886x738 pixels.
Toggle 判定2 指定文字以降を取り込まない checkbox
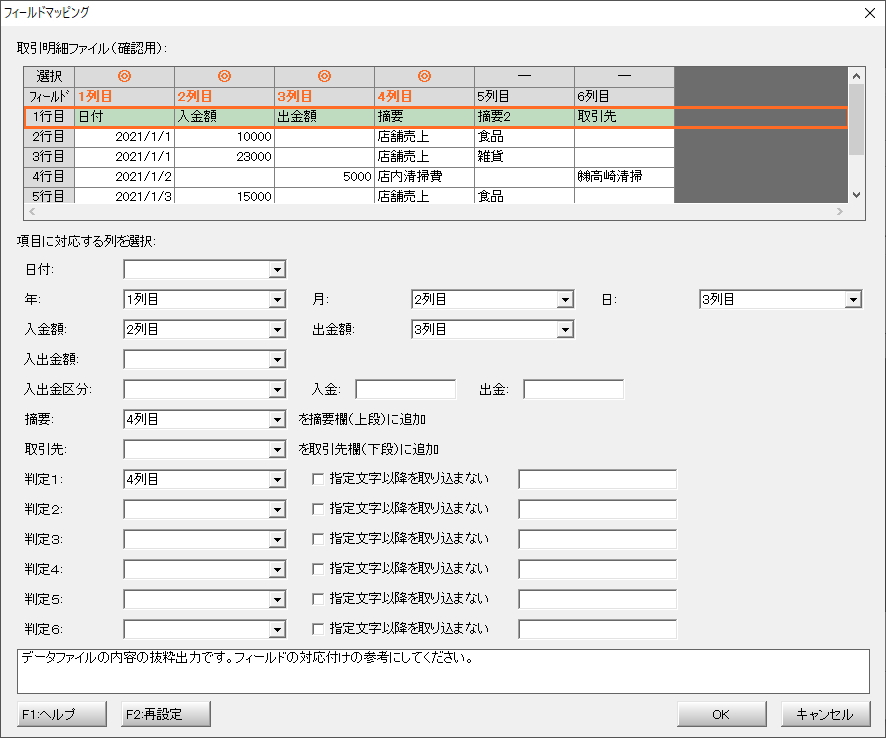pyautogui.click(x=318, y=509)
